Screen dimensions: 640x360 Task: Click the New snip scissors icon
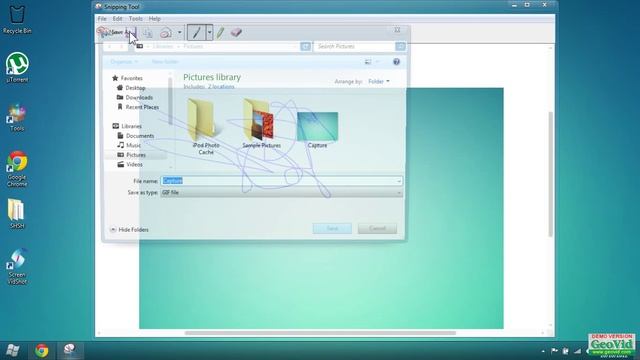[x=102, y=32]
